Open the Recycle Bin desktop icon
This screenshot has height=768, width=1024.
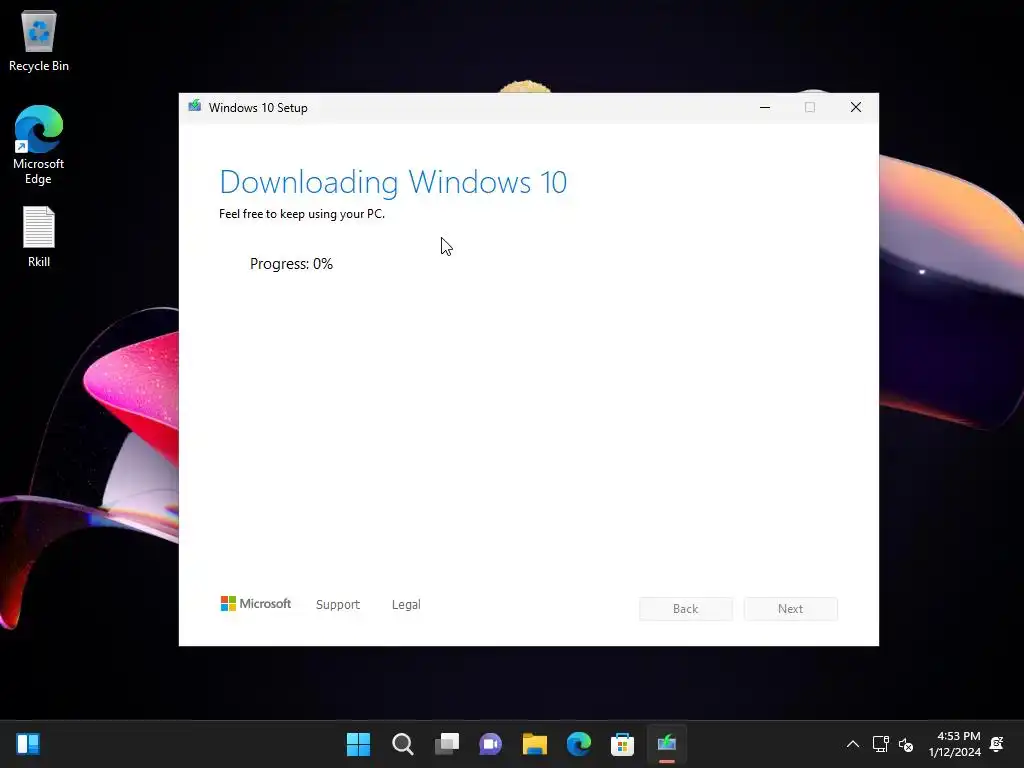tap(39, 40)
